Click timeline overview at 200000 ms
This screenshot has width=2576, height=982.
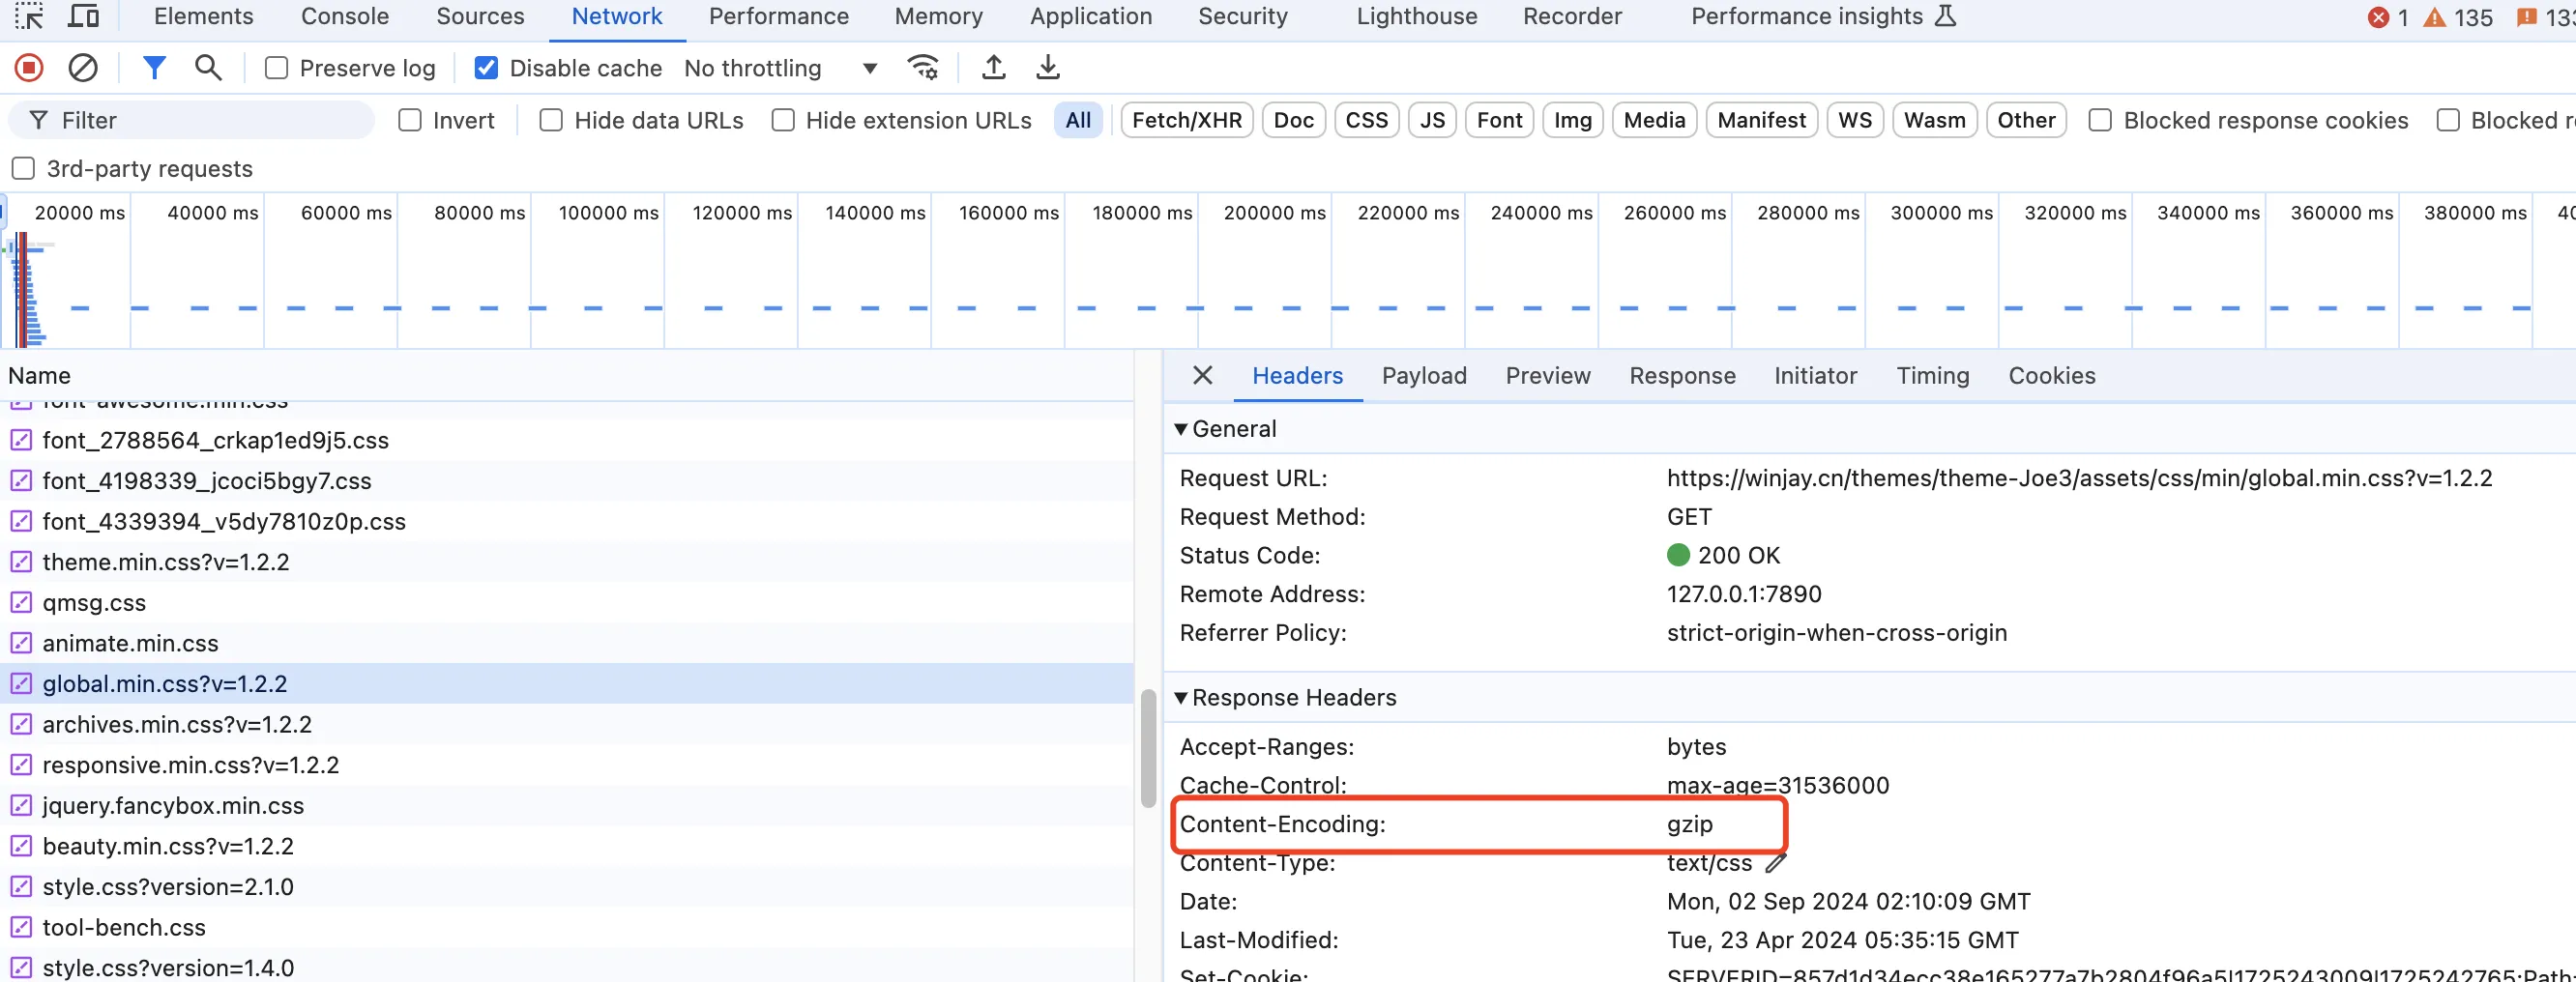(1275, 213)
